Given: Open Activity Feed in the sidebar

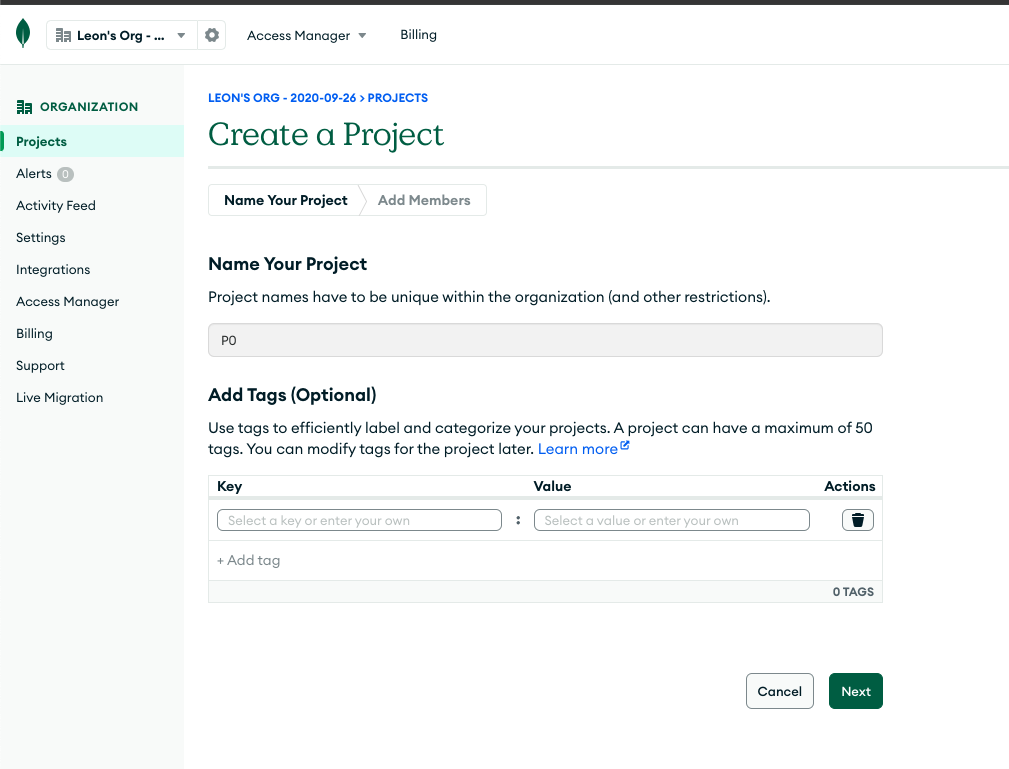Looking at the screenshot, I should (x=56, y=206).
